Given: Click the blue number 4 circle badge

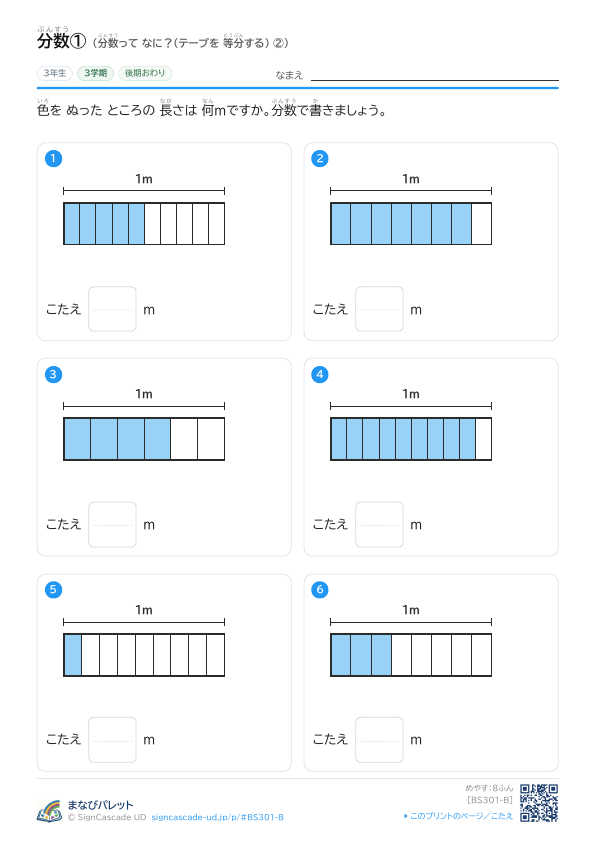Looking at the screenshot, I should (x=320, y=374).
